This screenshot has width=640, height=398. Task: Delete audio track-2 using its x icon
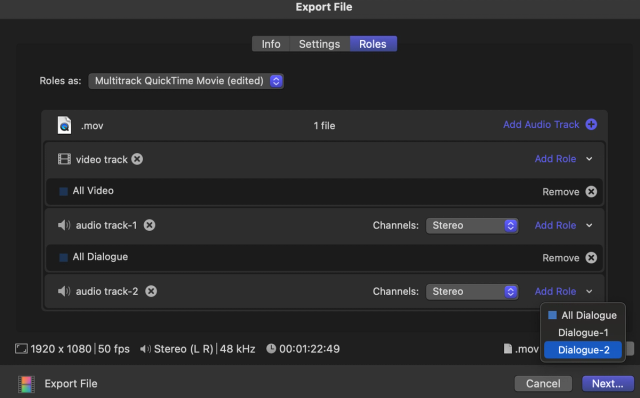[151, 291]
